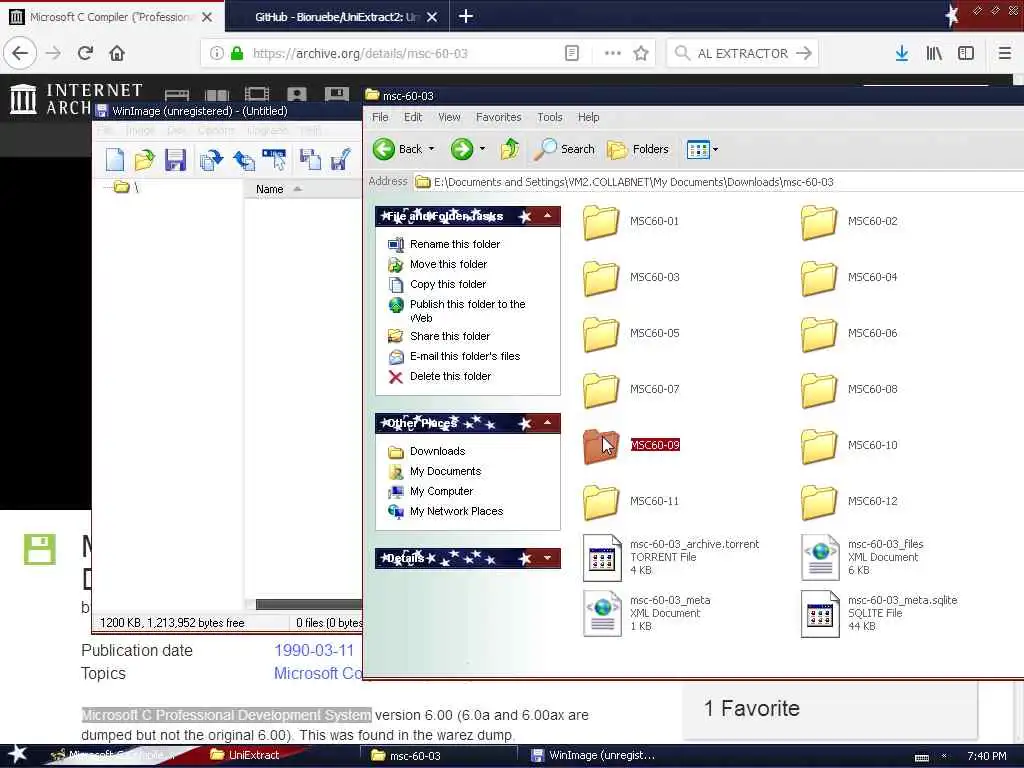Click Format disk icon in WinImage toolbar
Screen dimensions: 1024x768
pyautogui.click(x=274, y=159)
